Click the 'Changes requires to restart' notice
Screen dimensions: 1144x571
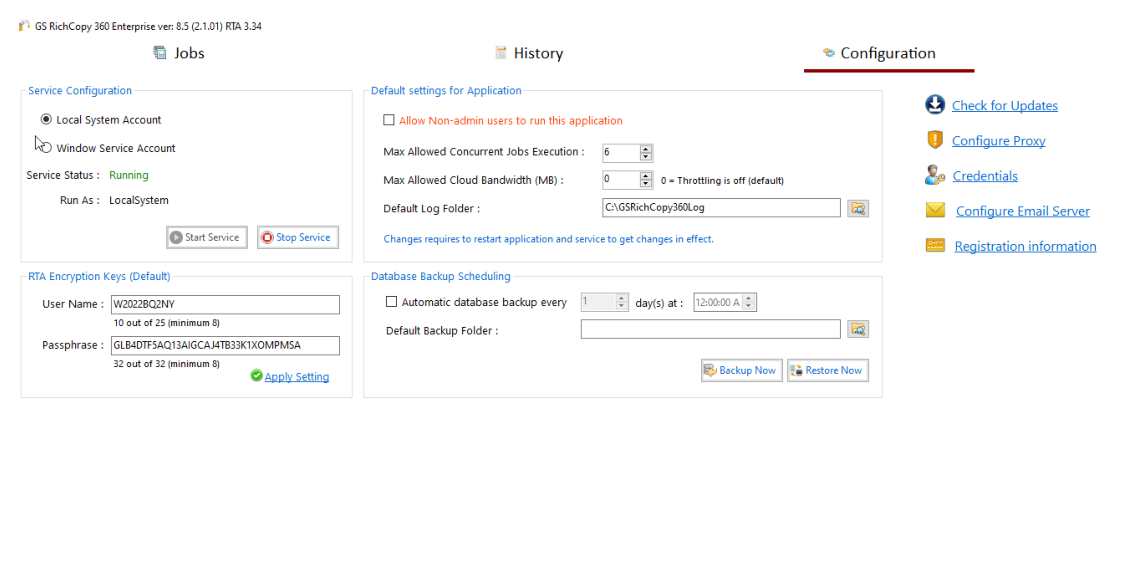pos(549,238)
